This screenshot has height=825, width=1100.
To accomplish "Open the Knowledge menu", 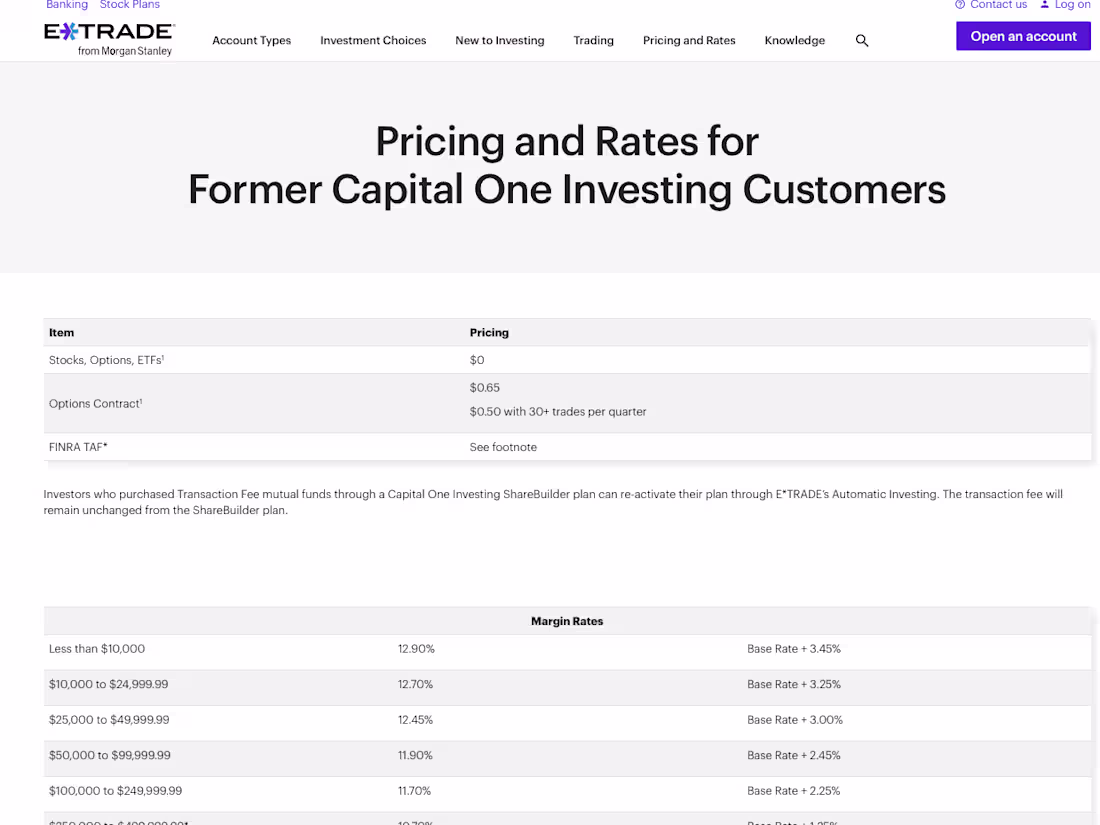I will tap(794, 41).
